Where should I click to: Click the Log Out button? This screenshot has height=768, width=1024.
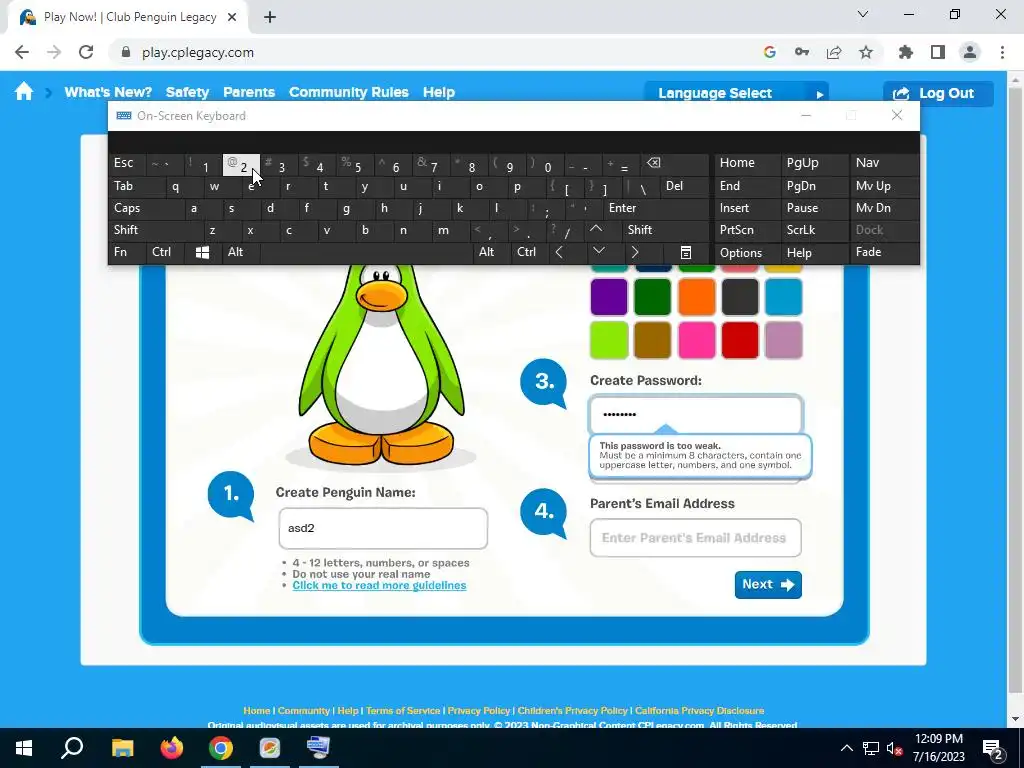938,93
